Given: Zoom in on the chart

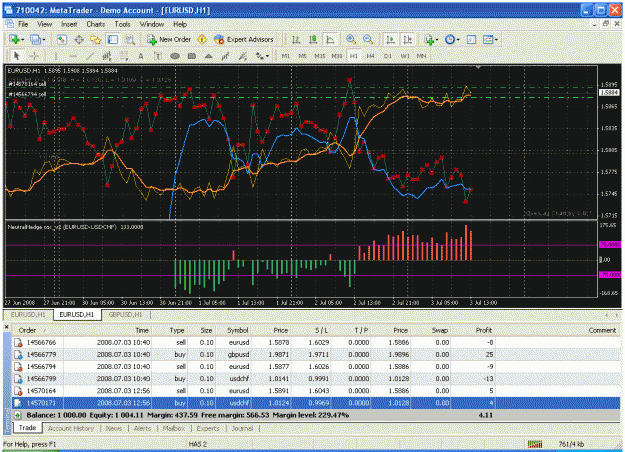Looking at the screenshot, I should point(351,39).
